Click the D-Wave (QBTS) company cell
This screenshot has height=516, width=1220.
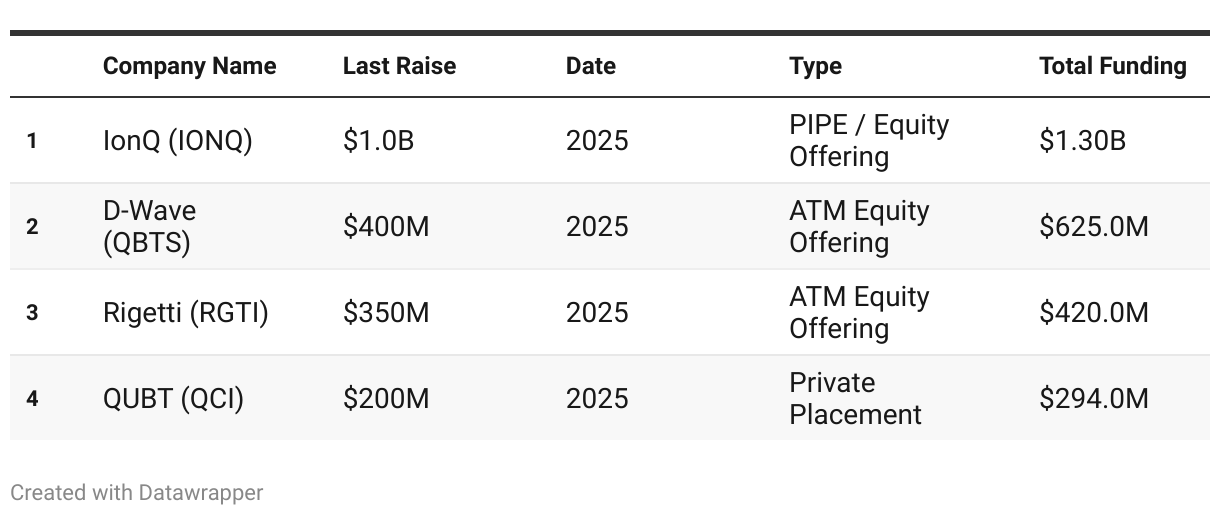click(150, 227)
